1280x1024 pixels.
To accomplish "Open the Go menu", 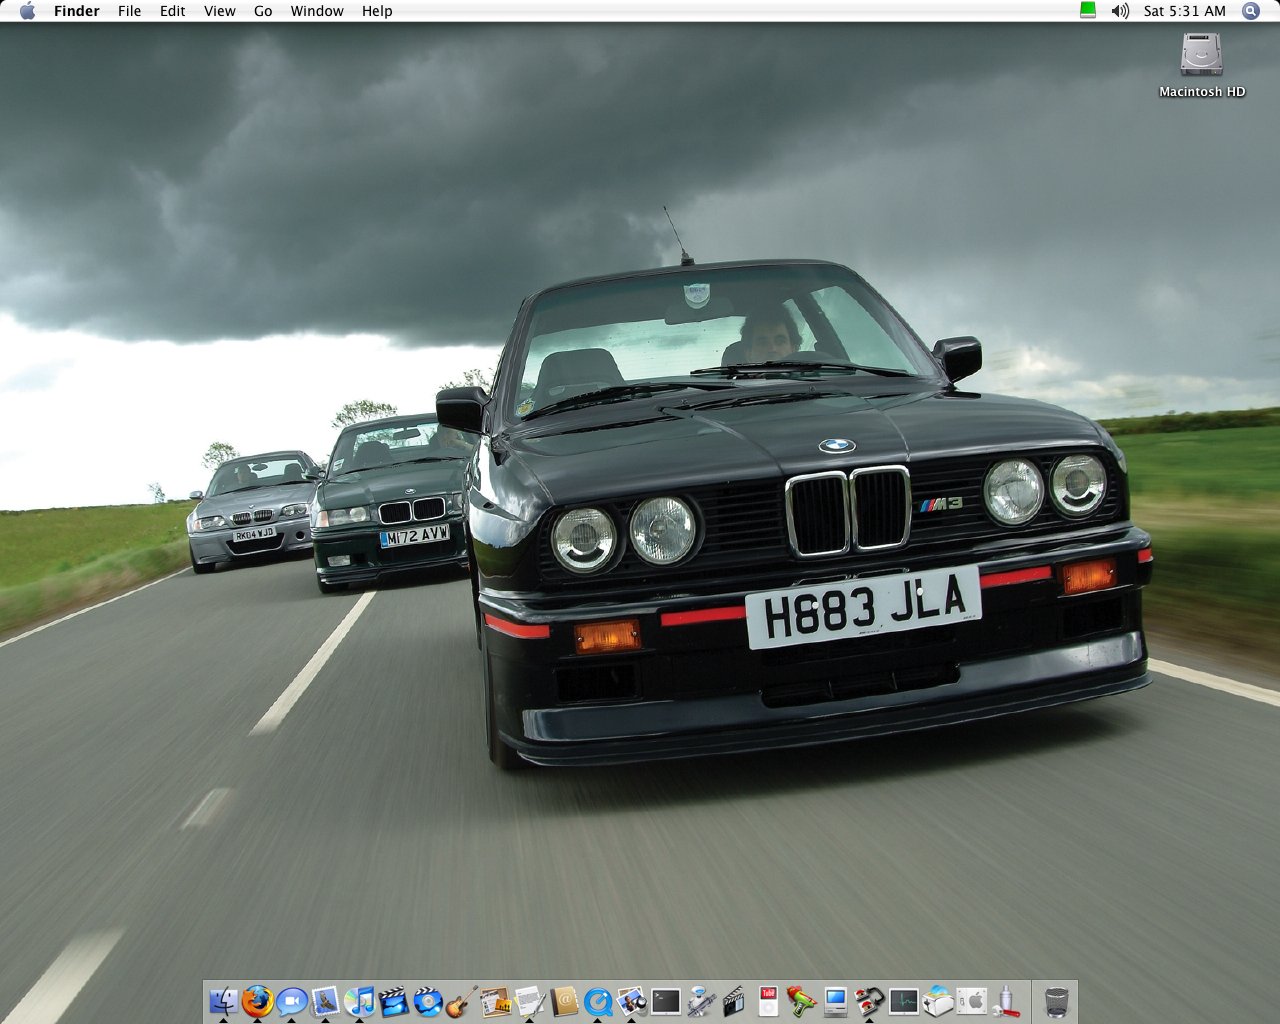I will pos(263,11).
